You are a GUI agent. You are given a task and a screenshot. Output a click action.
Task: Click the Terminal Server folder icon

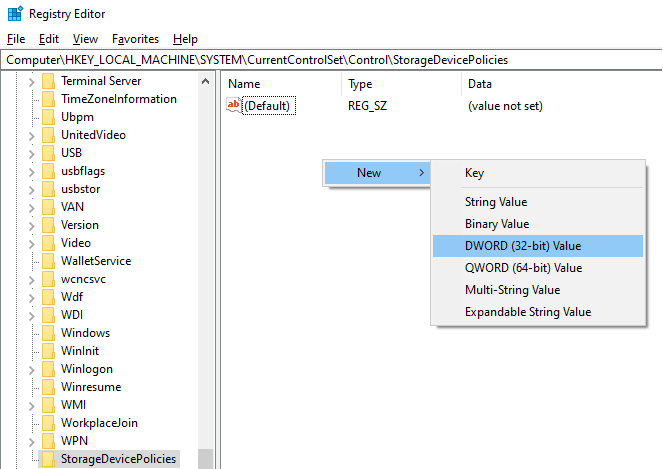click(x=48, y=81)
